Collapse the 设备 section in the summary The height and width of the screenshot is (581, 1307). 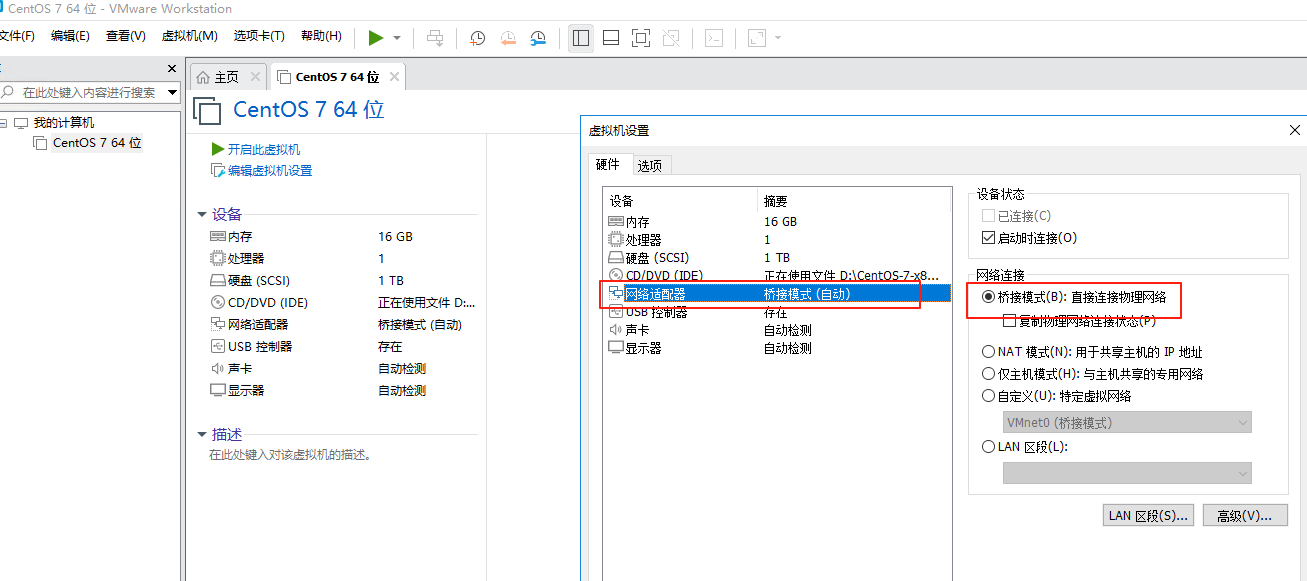201,213
